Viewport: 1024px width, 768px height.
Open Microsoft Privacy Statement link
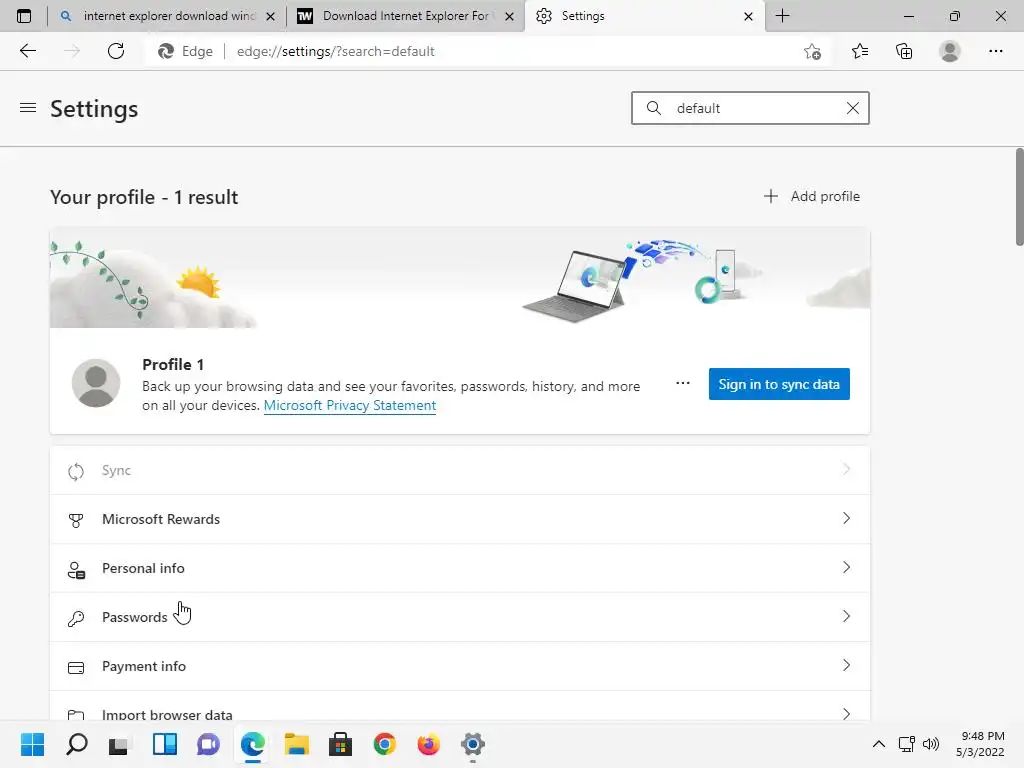coord(349,406)
